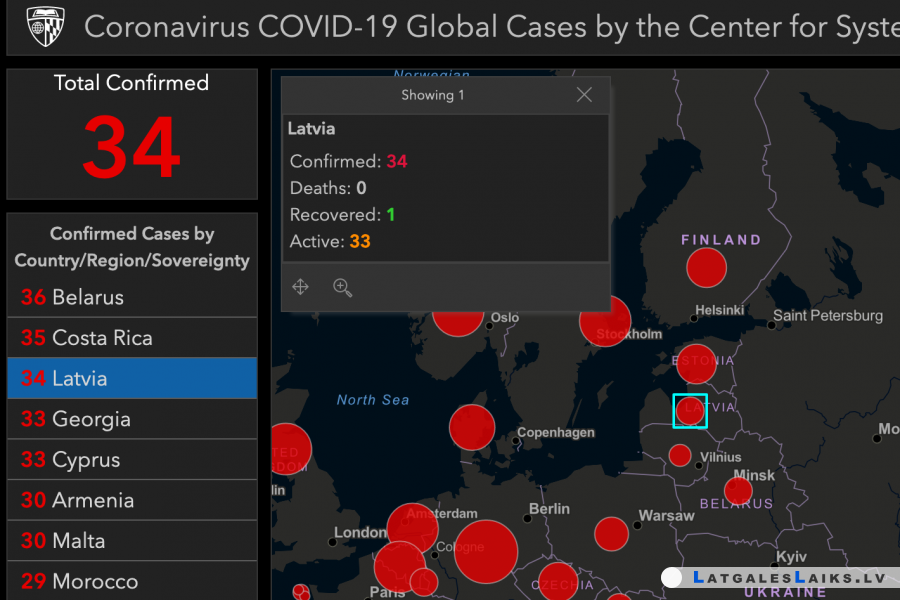Click the 'Active: 33' line in popup

point(330,241)
